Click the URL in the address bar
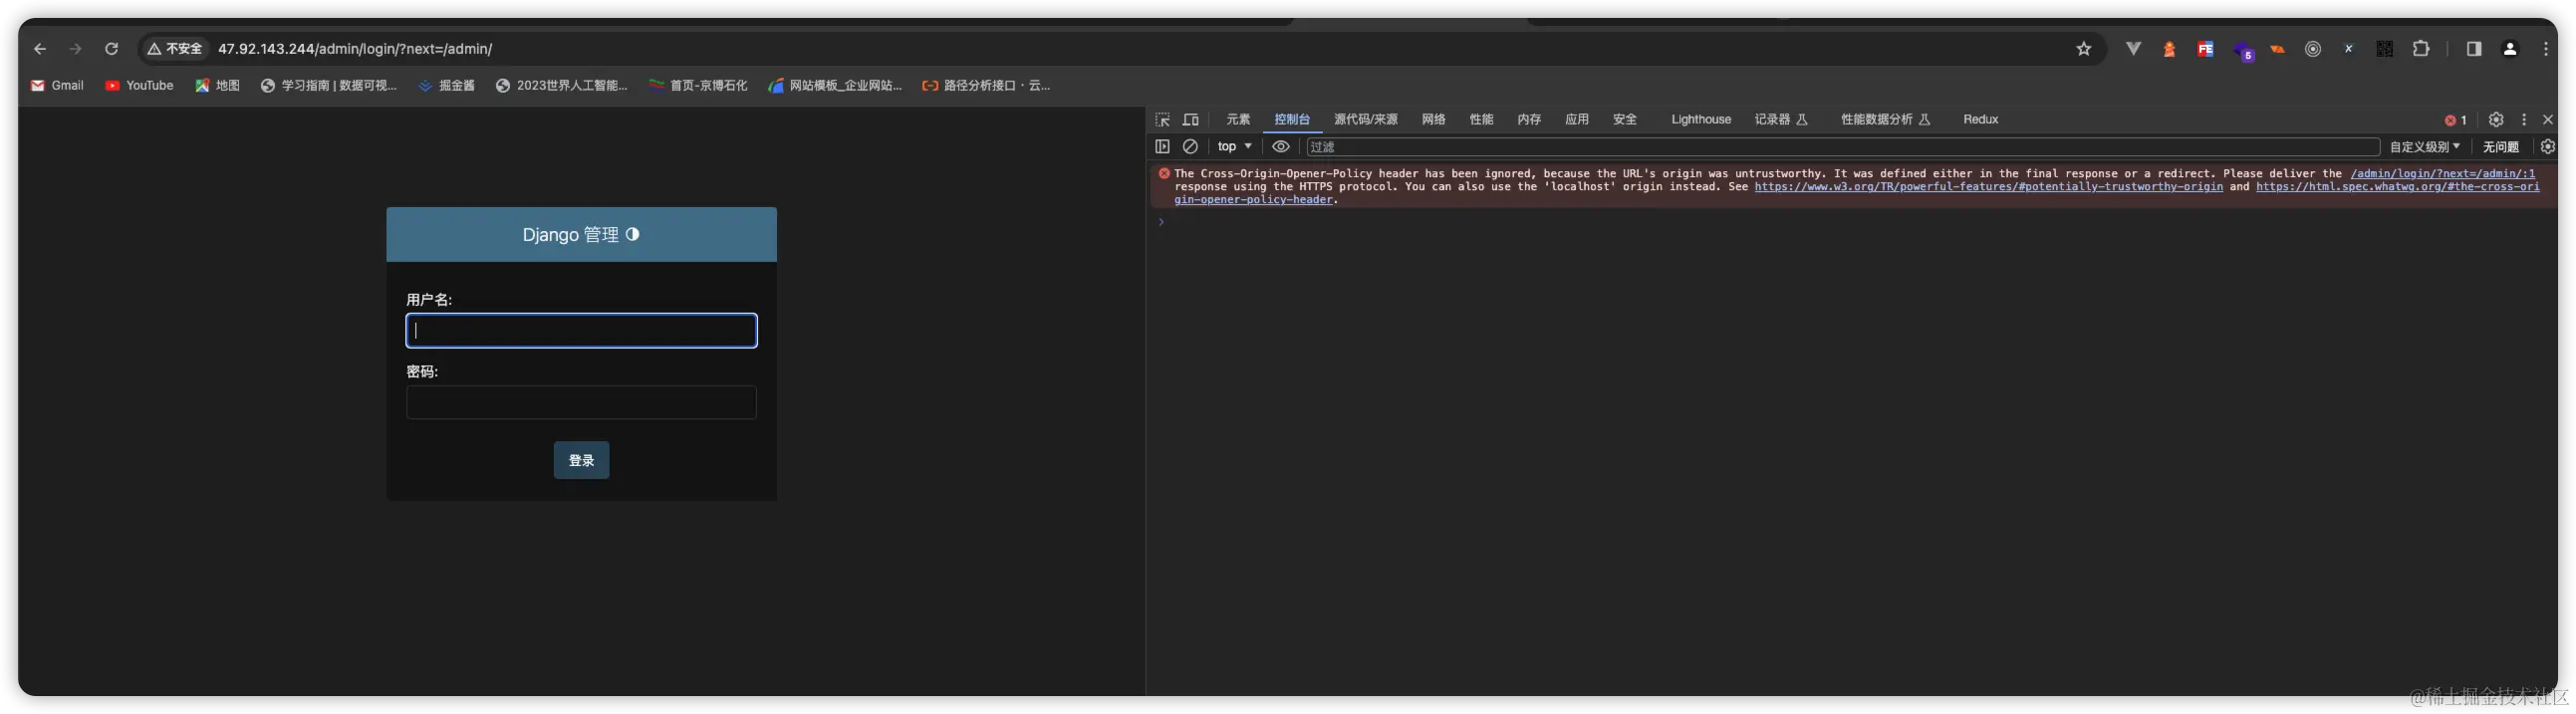The height and width of the screenshot is (714, 2576). 355,49
